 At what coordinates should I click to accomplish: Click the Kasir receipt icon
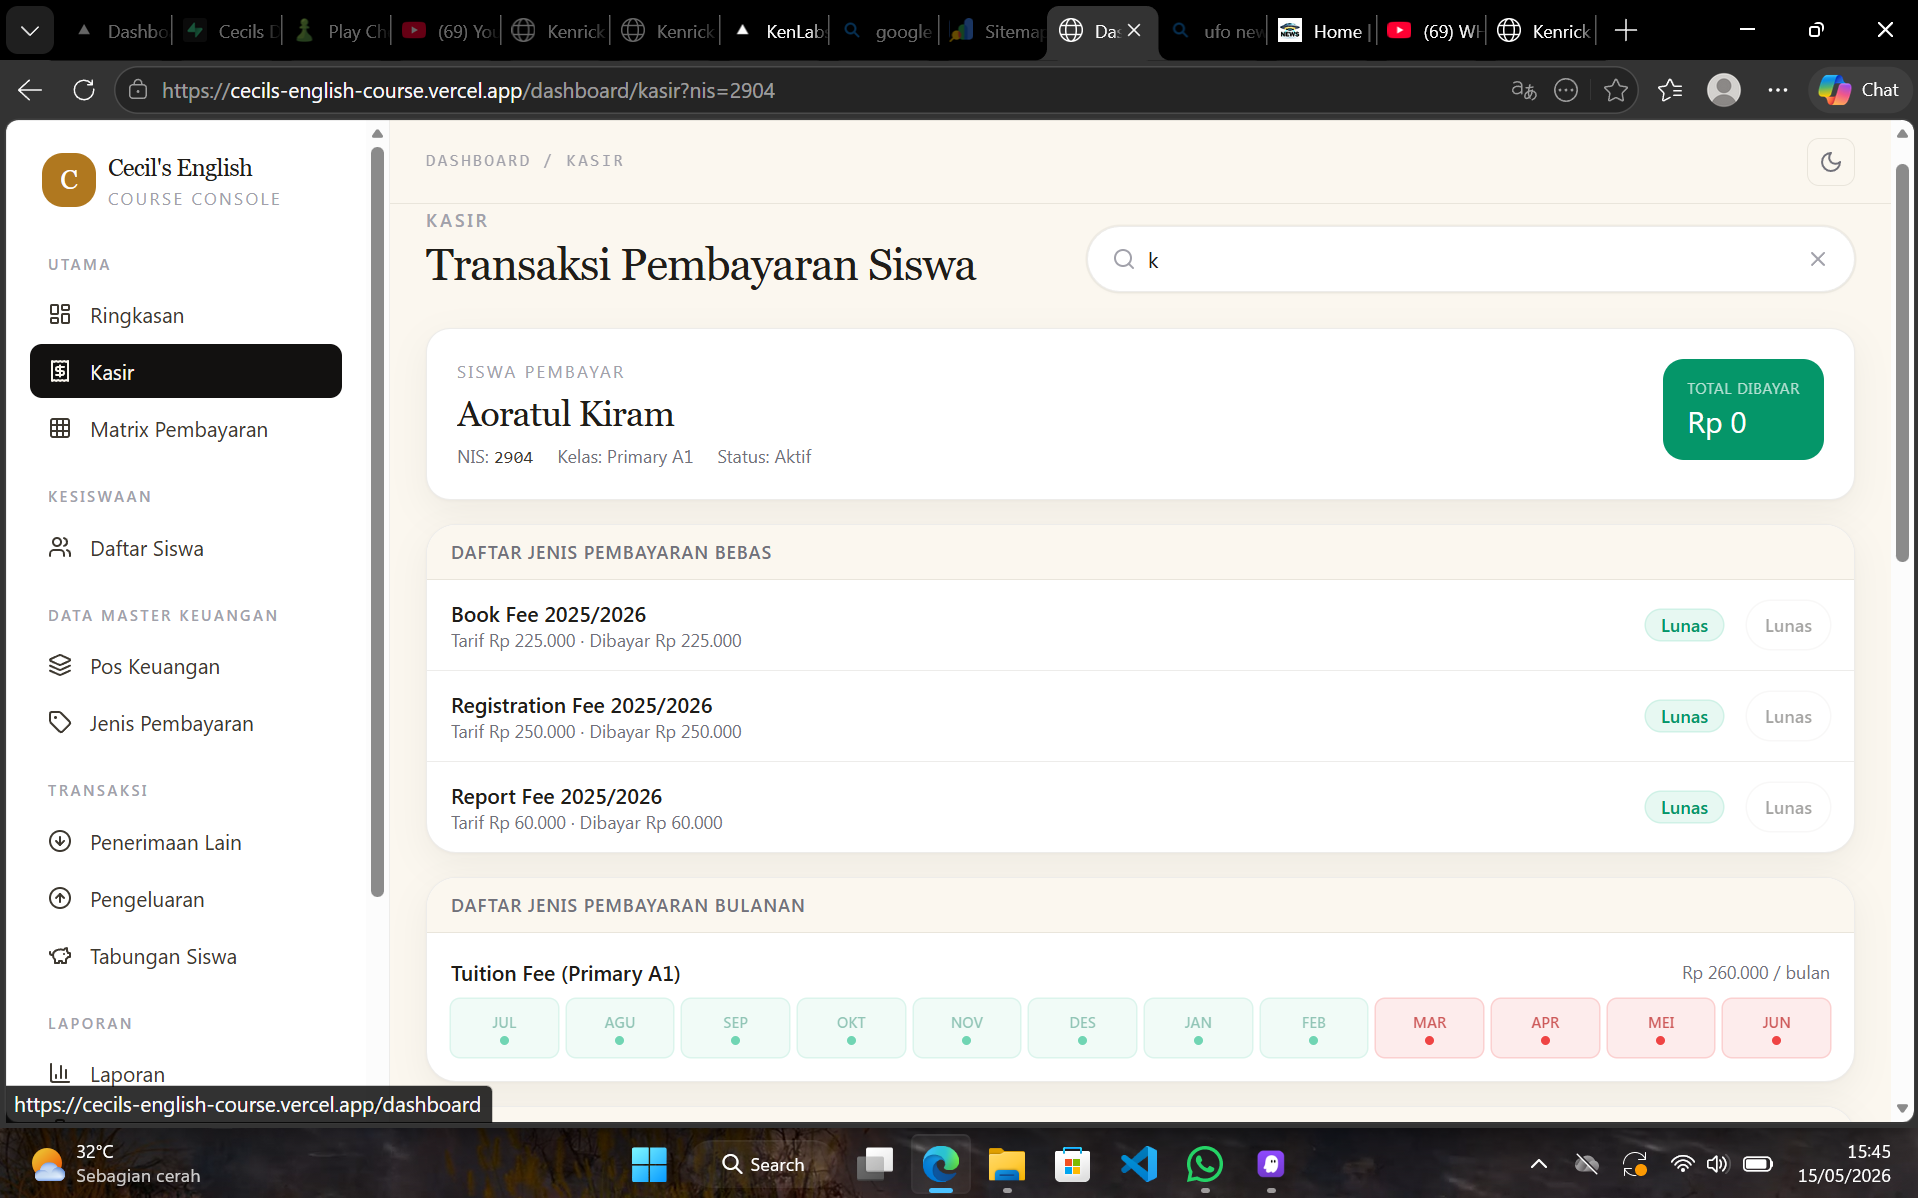coord(60,371)
